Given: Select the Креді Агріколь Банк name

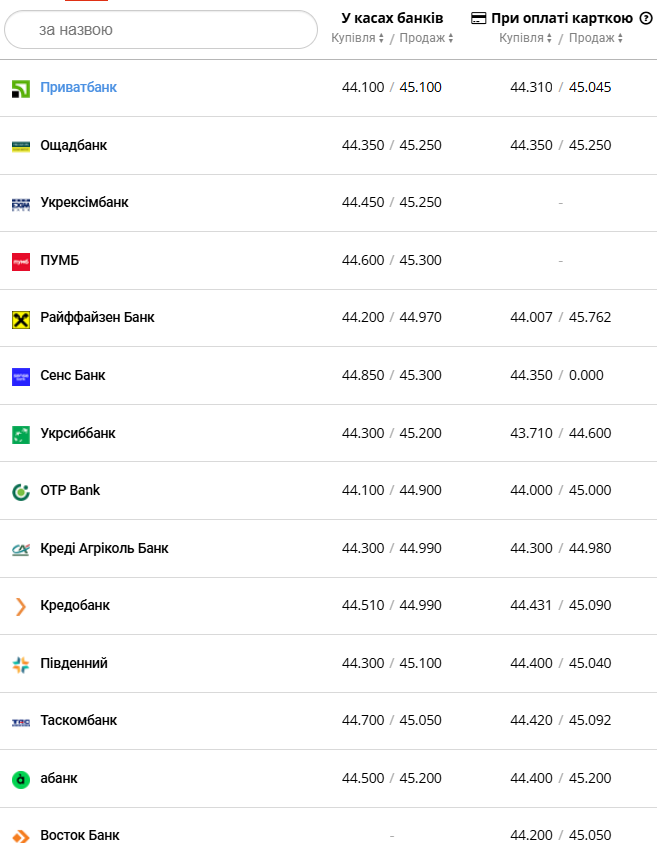Looking at the screenshot, I should (x=104, y=548).
